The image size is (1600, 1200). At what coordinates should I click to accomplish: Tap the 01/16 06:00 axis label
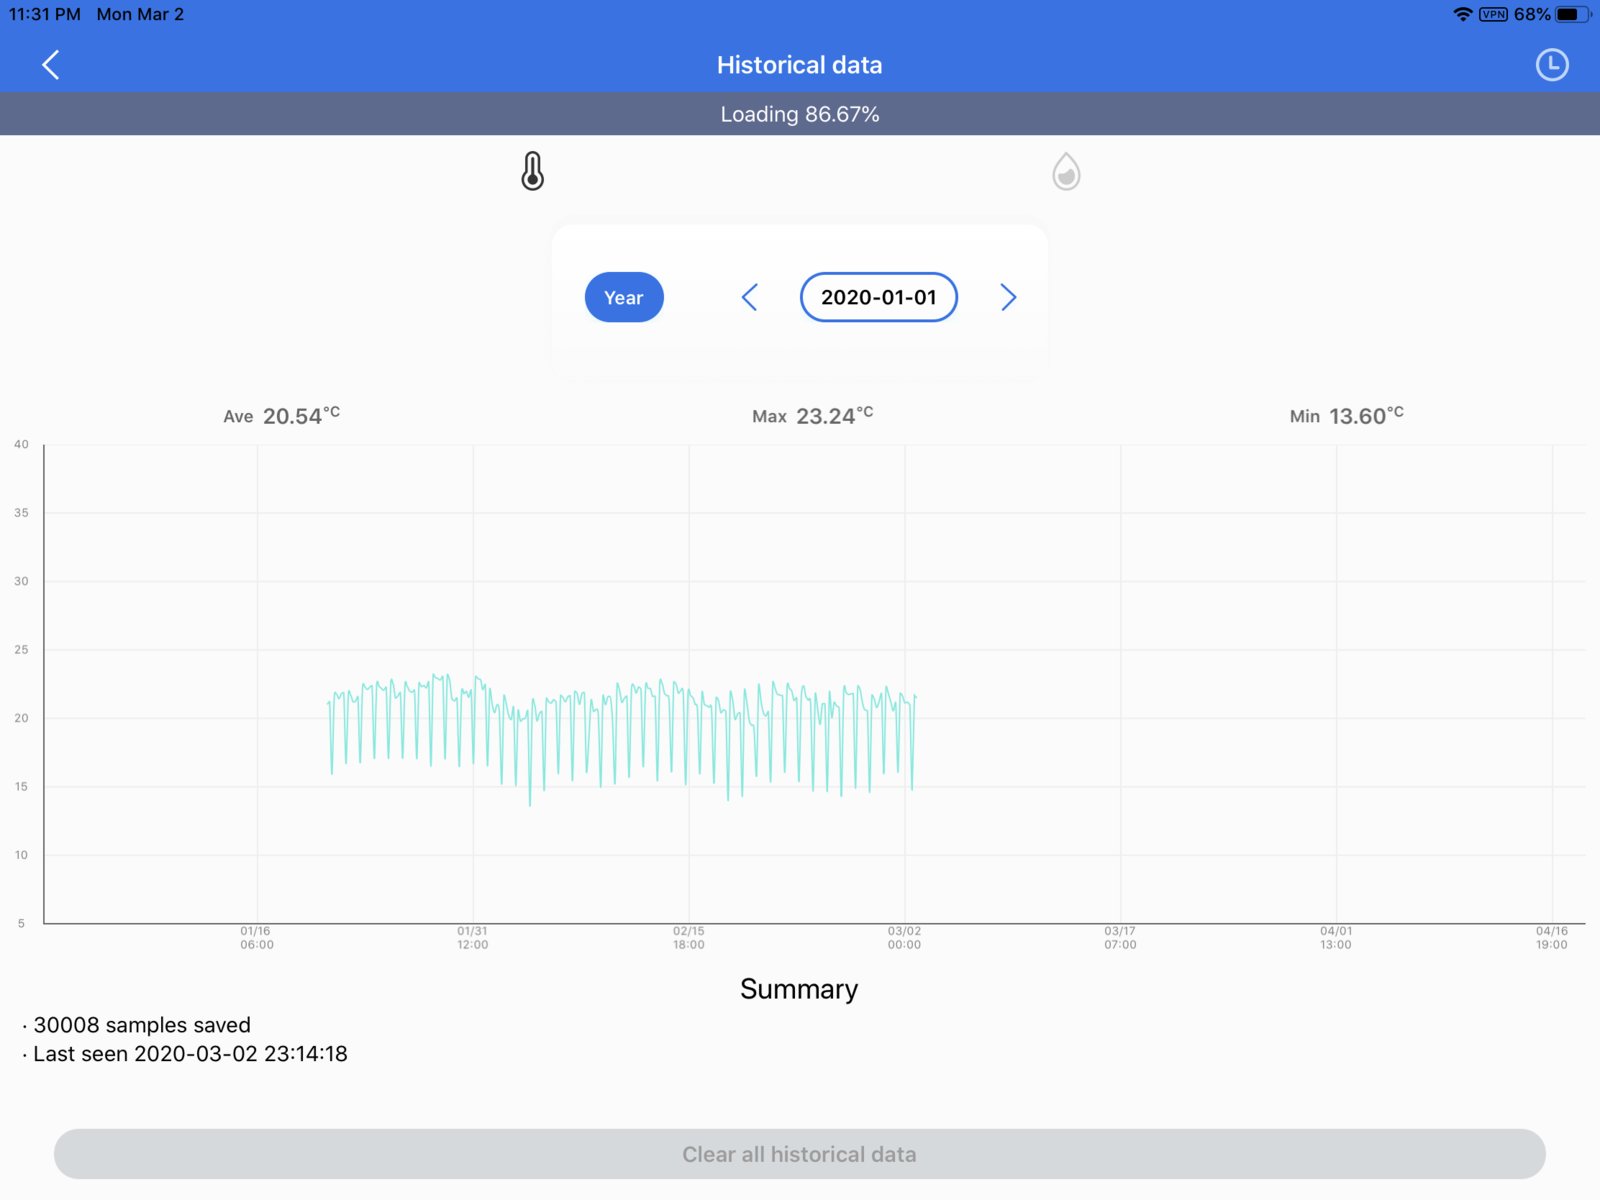pyautogui.click(x=257, y=938)
